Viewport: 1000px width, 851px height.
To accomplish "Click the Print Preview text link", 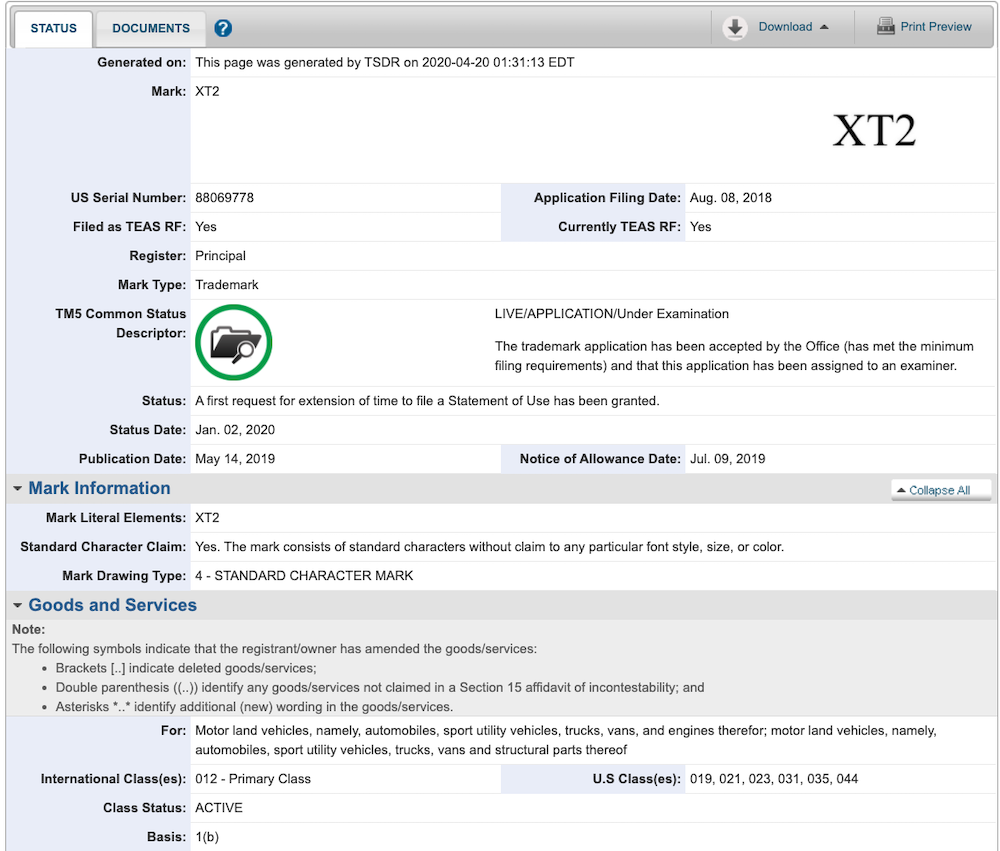I will pos(936,27).
